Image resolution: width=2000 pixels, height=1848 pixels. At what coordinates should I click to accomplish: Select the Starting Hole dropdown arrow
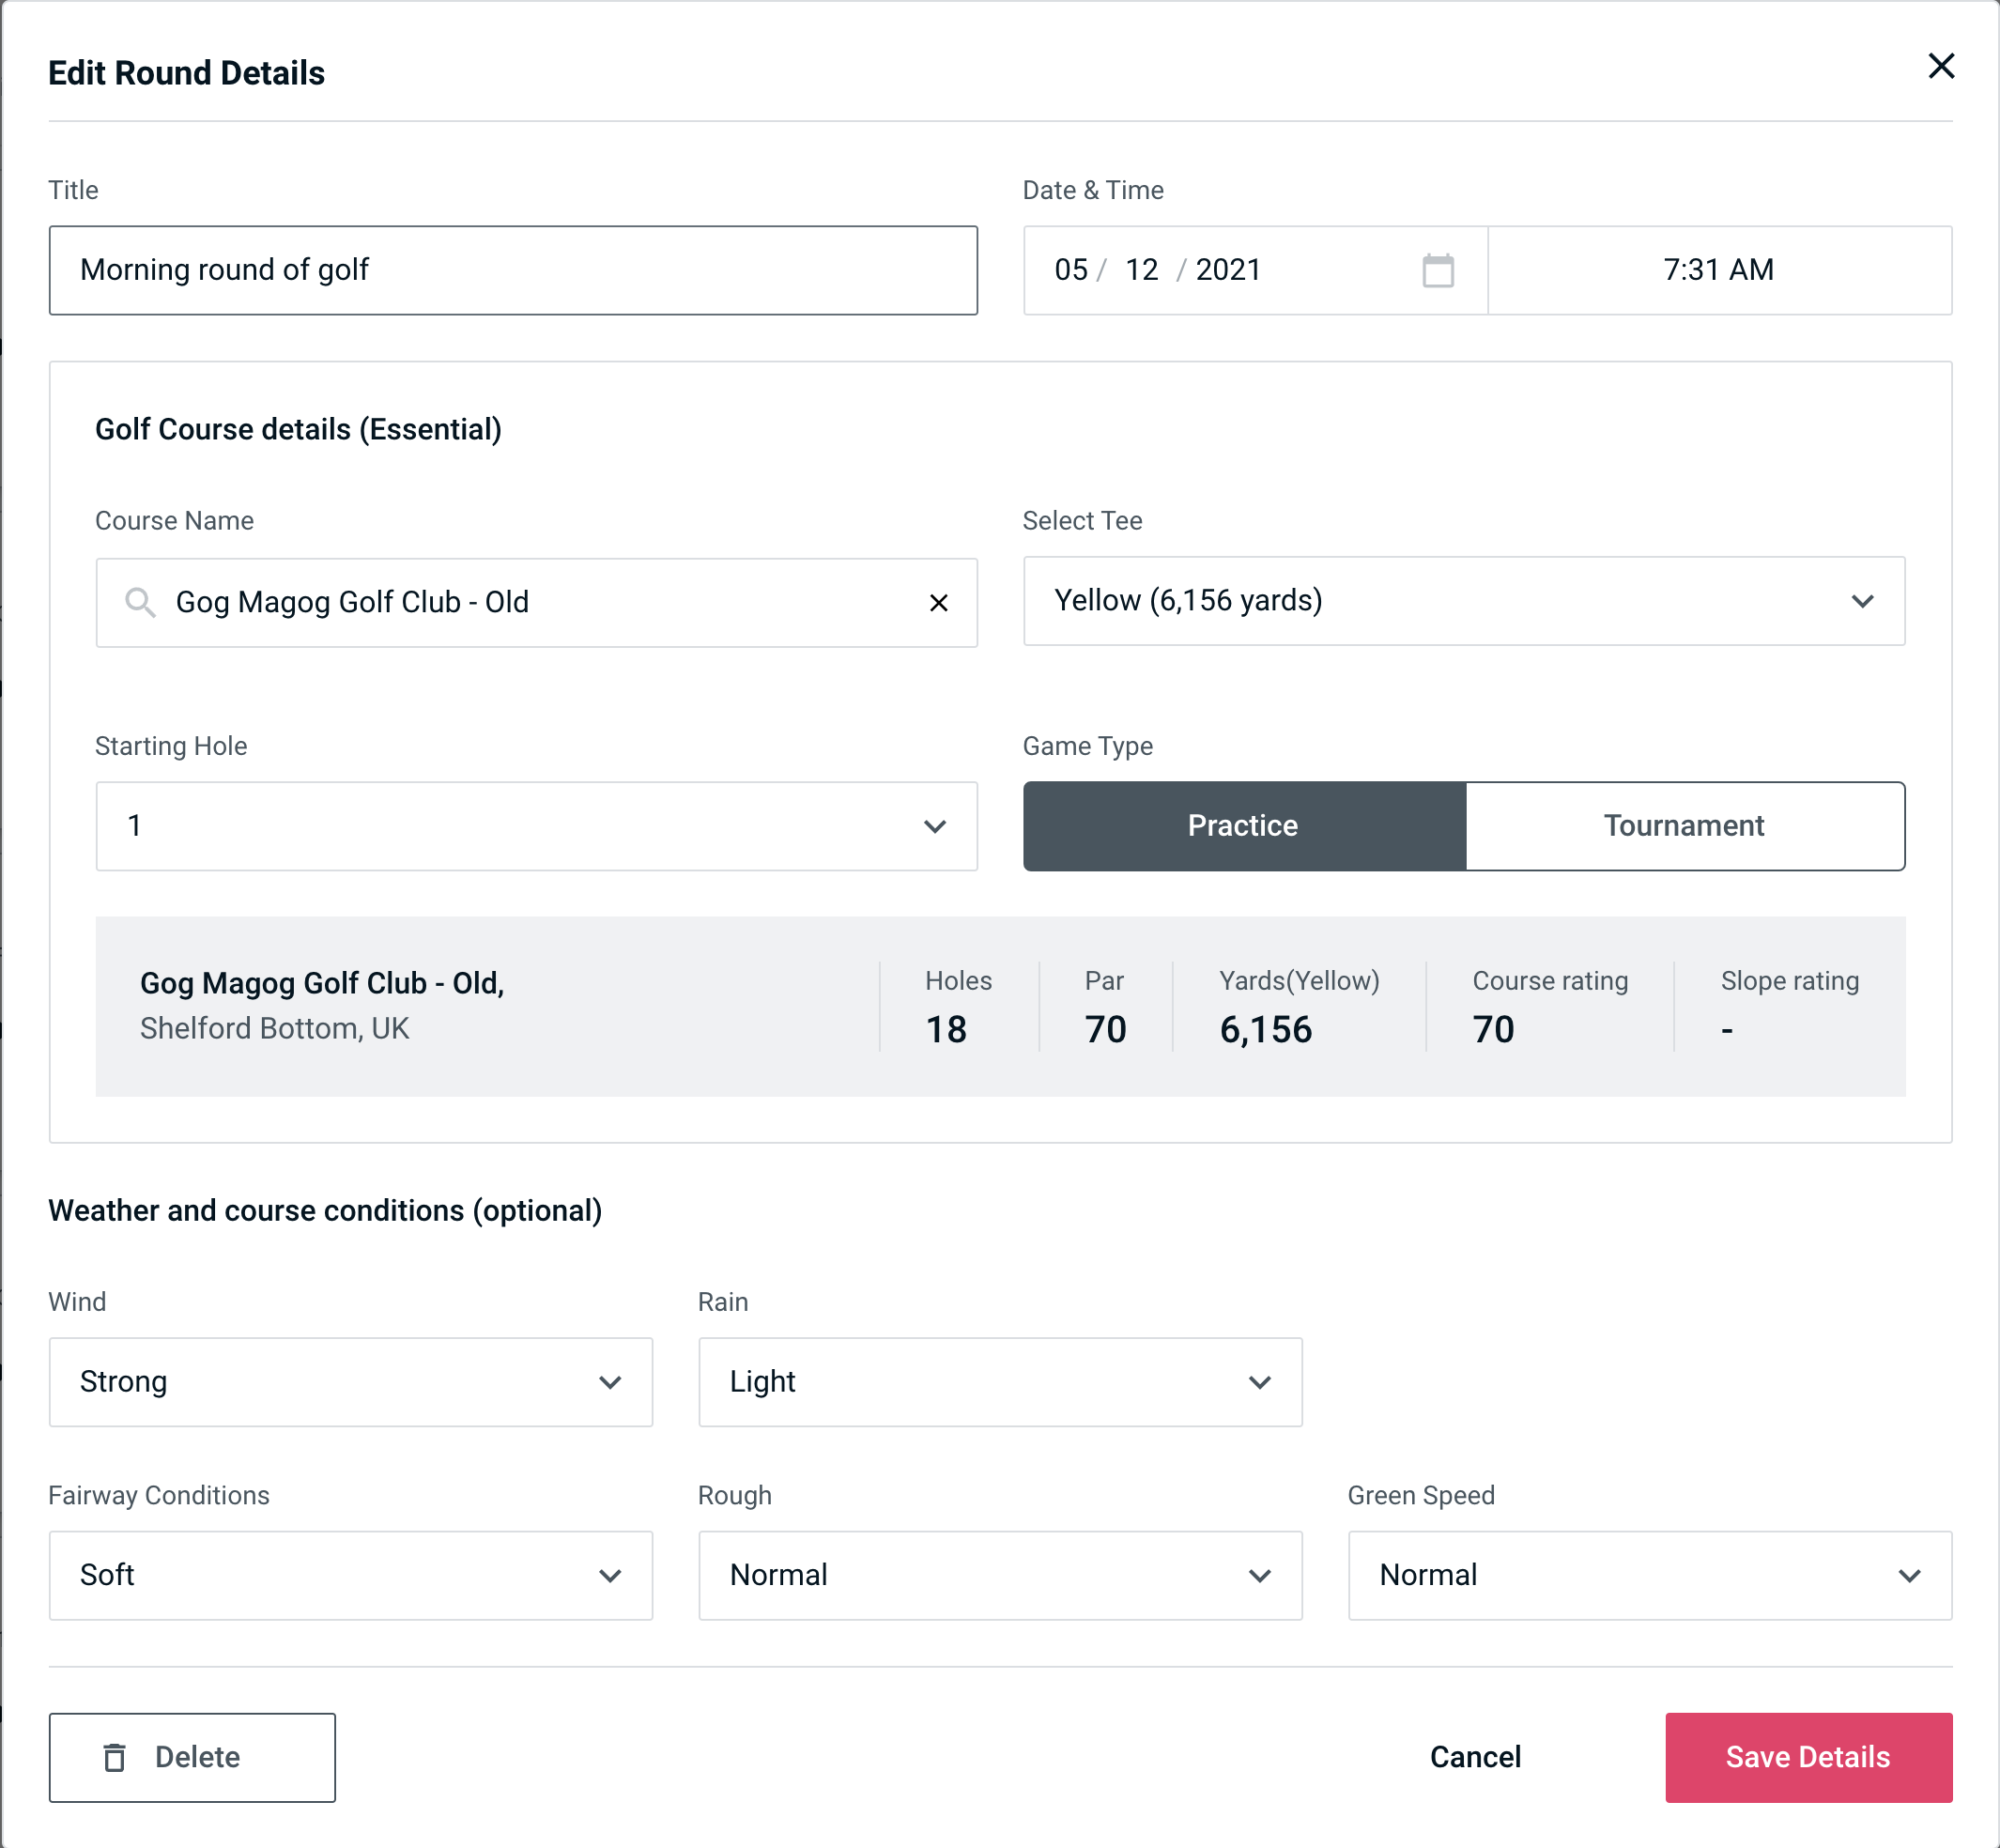coord(933,825)
